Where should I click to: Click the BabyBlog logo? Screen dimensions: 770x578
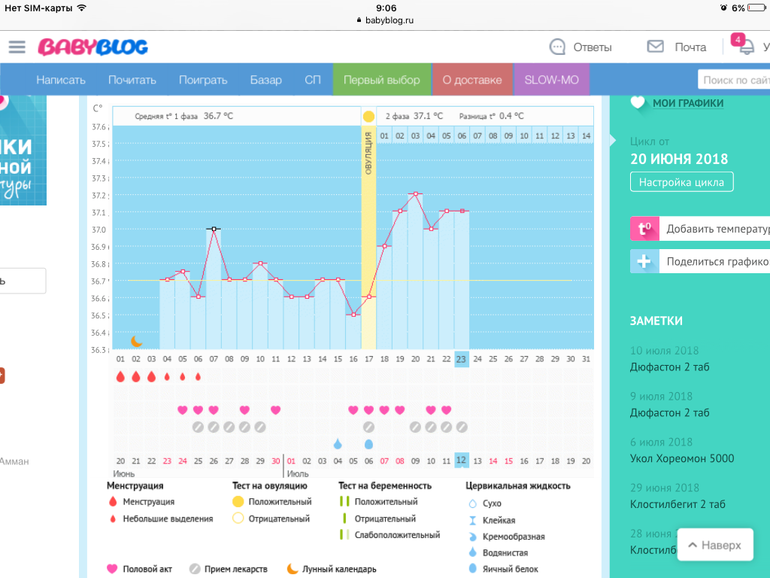(93, 47)
